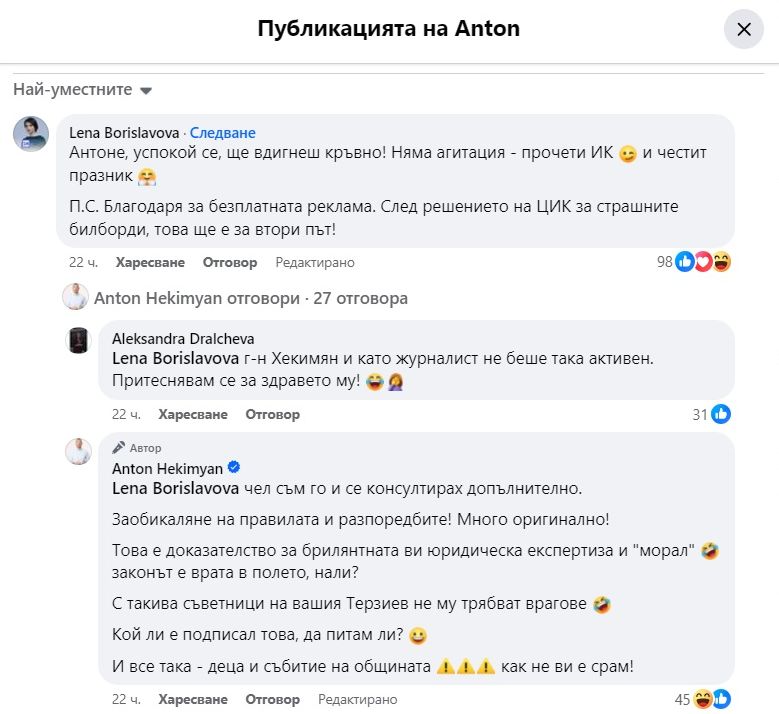Reply to Lena Borislavova's comment
779x714 pixels.
click(230, 263)
